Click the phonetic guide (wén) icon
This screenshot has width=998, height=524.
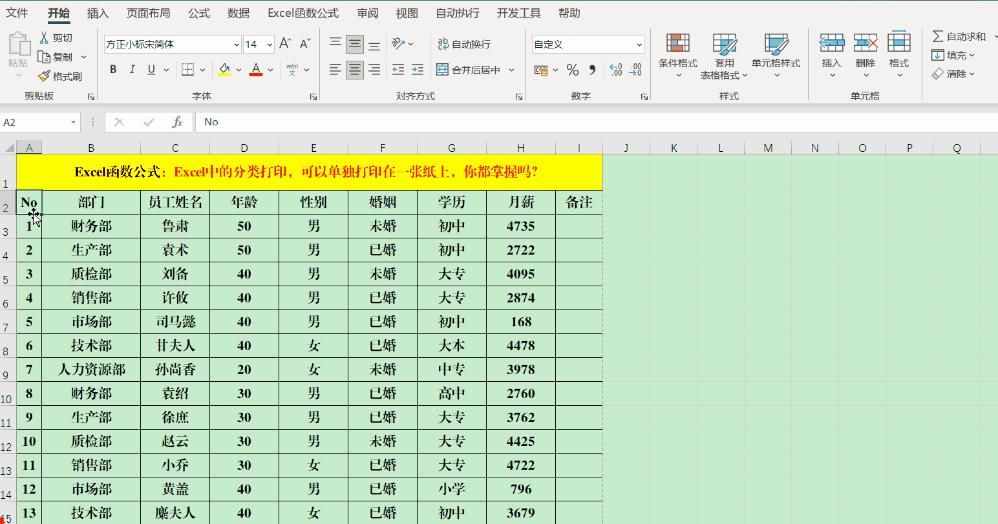click(x=292, y=69)
